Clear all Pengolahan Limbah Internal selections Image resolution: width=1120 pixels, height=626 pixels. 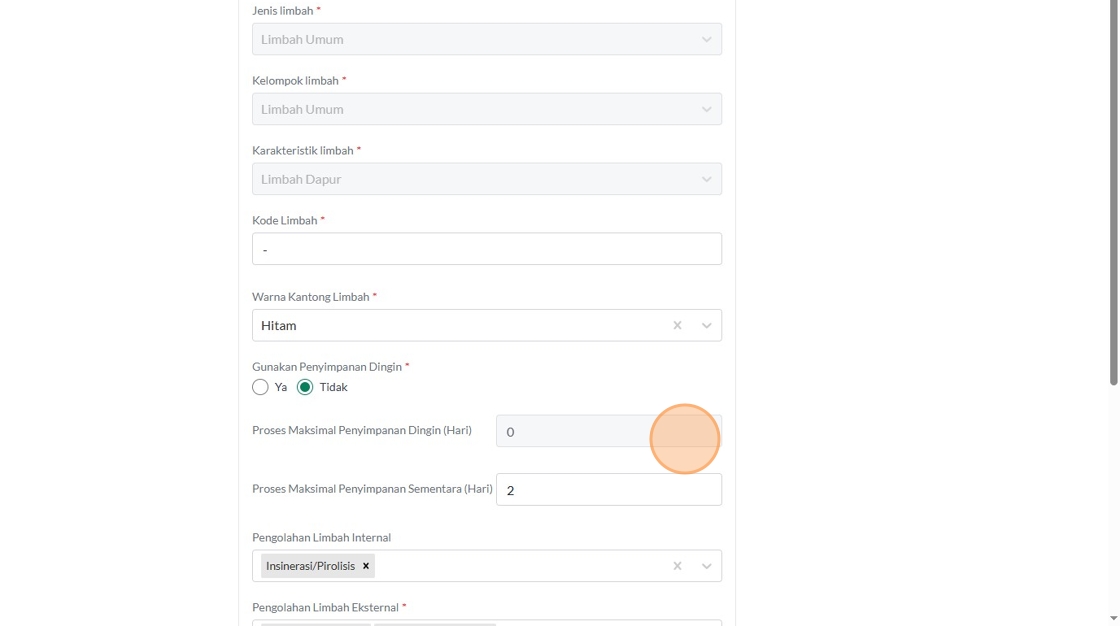tap(677, 566)
